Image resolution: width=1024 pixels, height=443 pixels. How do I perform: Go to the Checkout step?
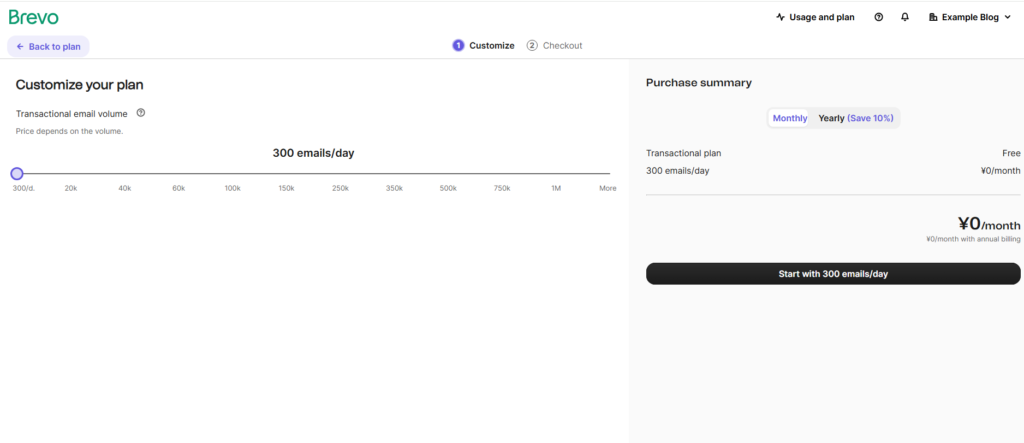[561, 45]
